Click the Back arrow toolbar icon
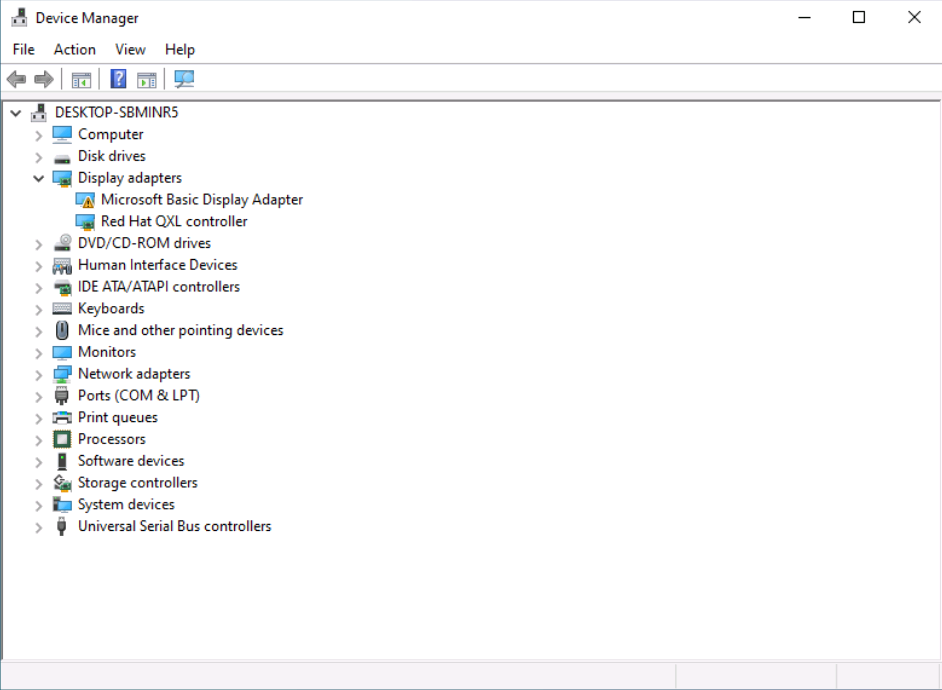This screenshot has width=942, height=690. coord(16,79)
